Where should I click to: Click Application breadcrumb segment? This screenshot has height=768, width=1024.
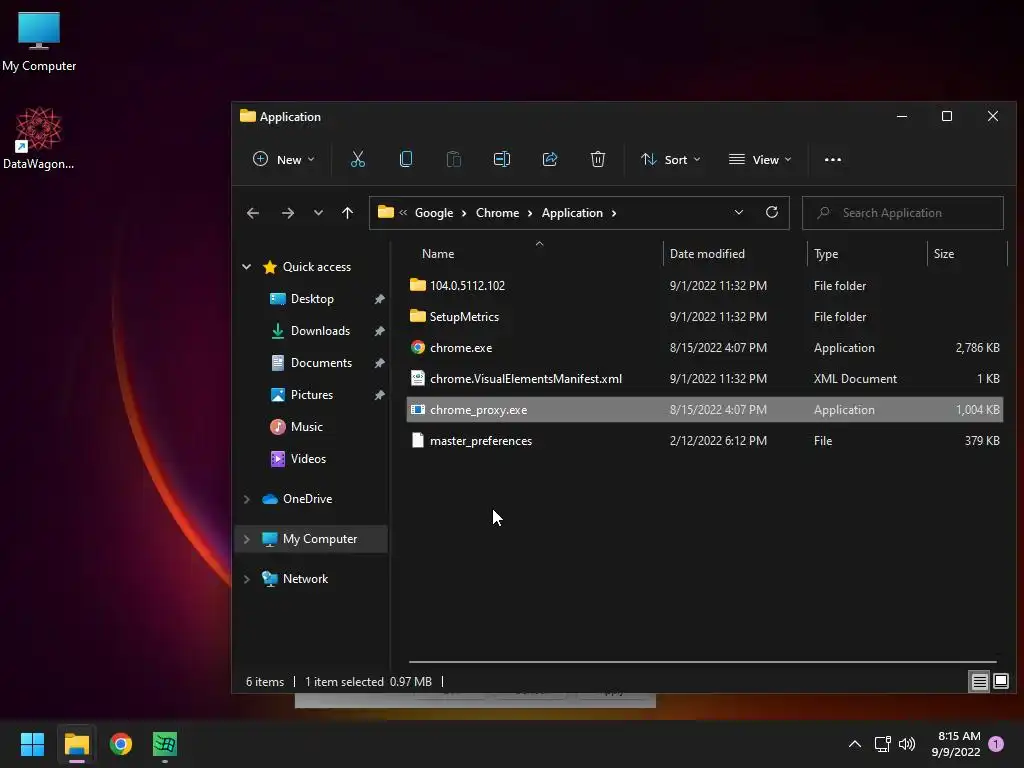click(x=572, y=213)
